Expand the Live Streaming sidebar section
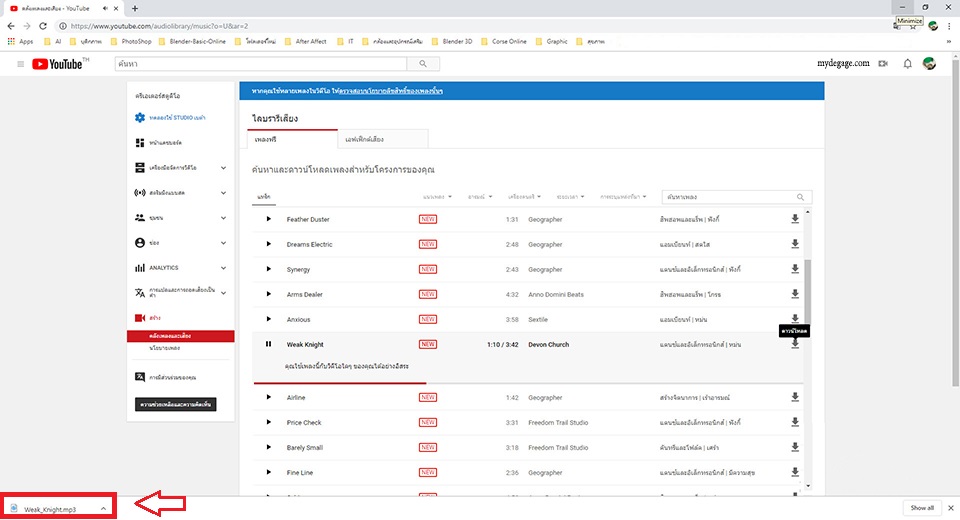Image resolution: width=960 pixels, height=520 pixels. pos(223,193)
